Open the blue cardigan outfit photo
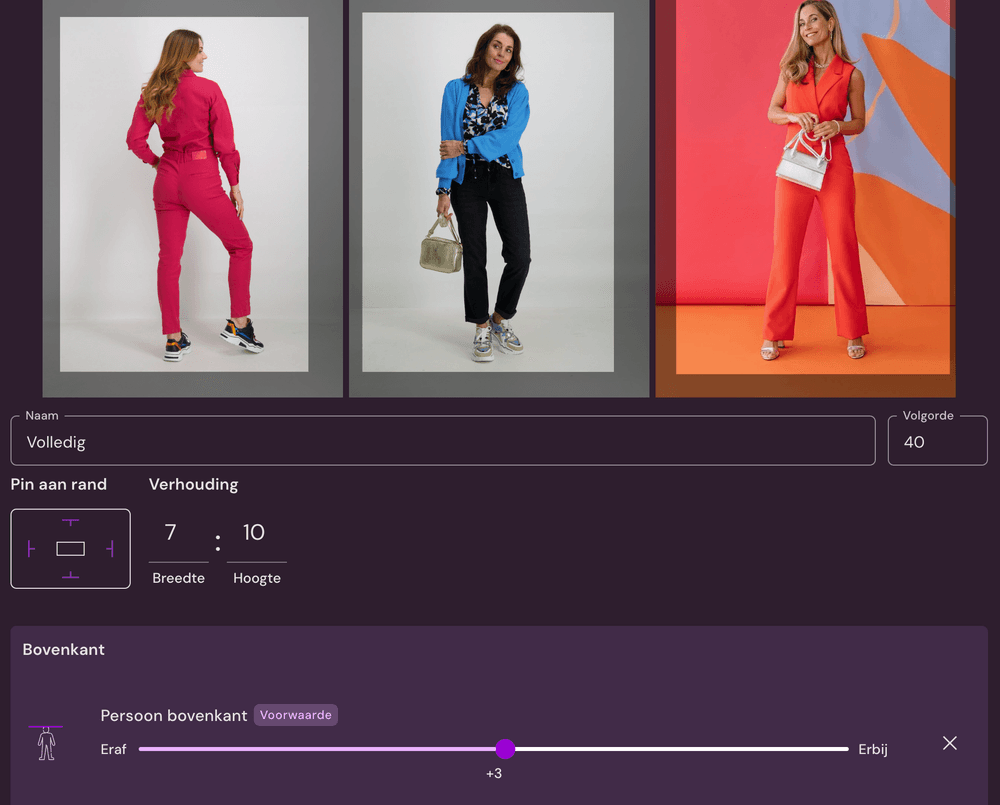The height and width of the screenshot is (805, 1000). [x=498, y=197]
